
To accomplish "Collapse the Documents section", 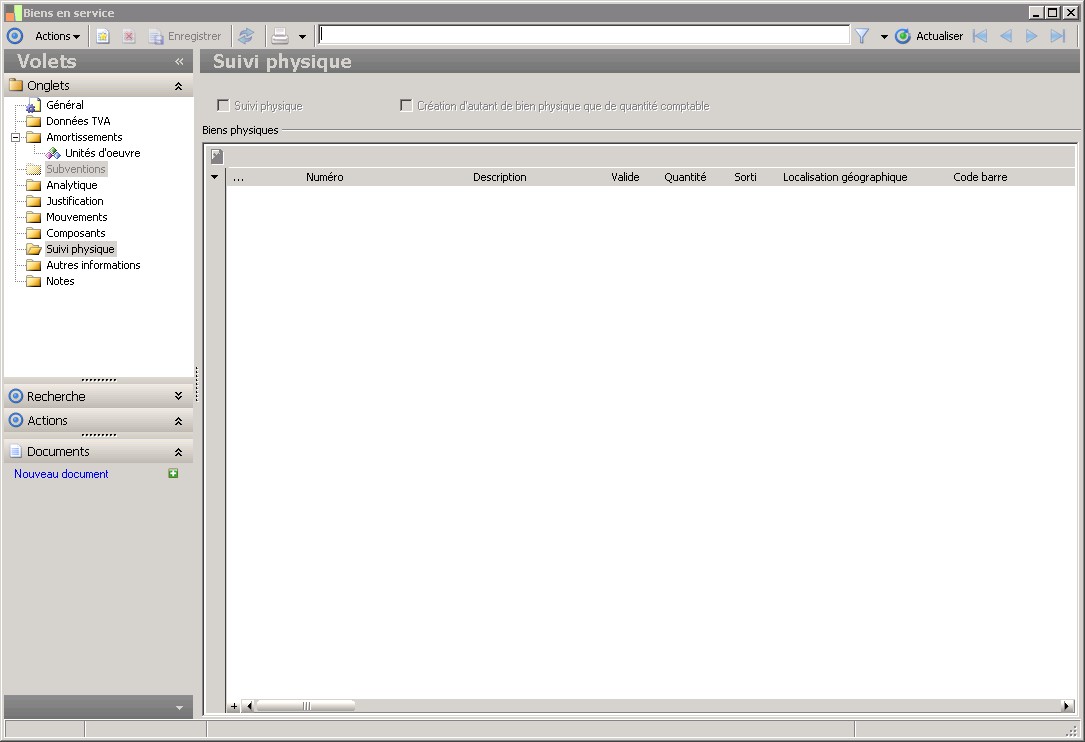I will coord(179,452).
